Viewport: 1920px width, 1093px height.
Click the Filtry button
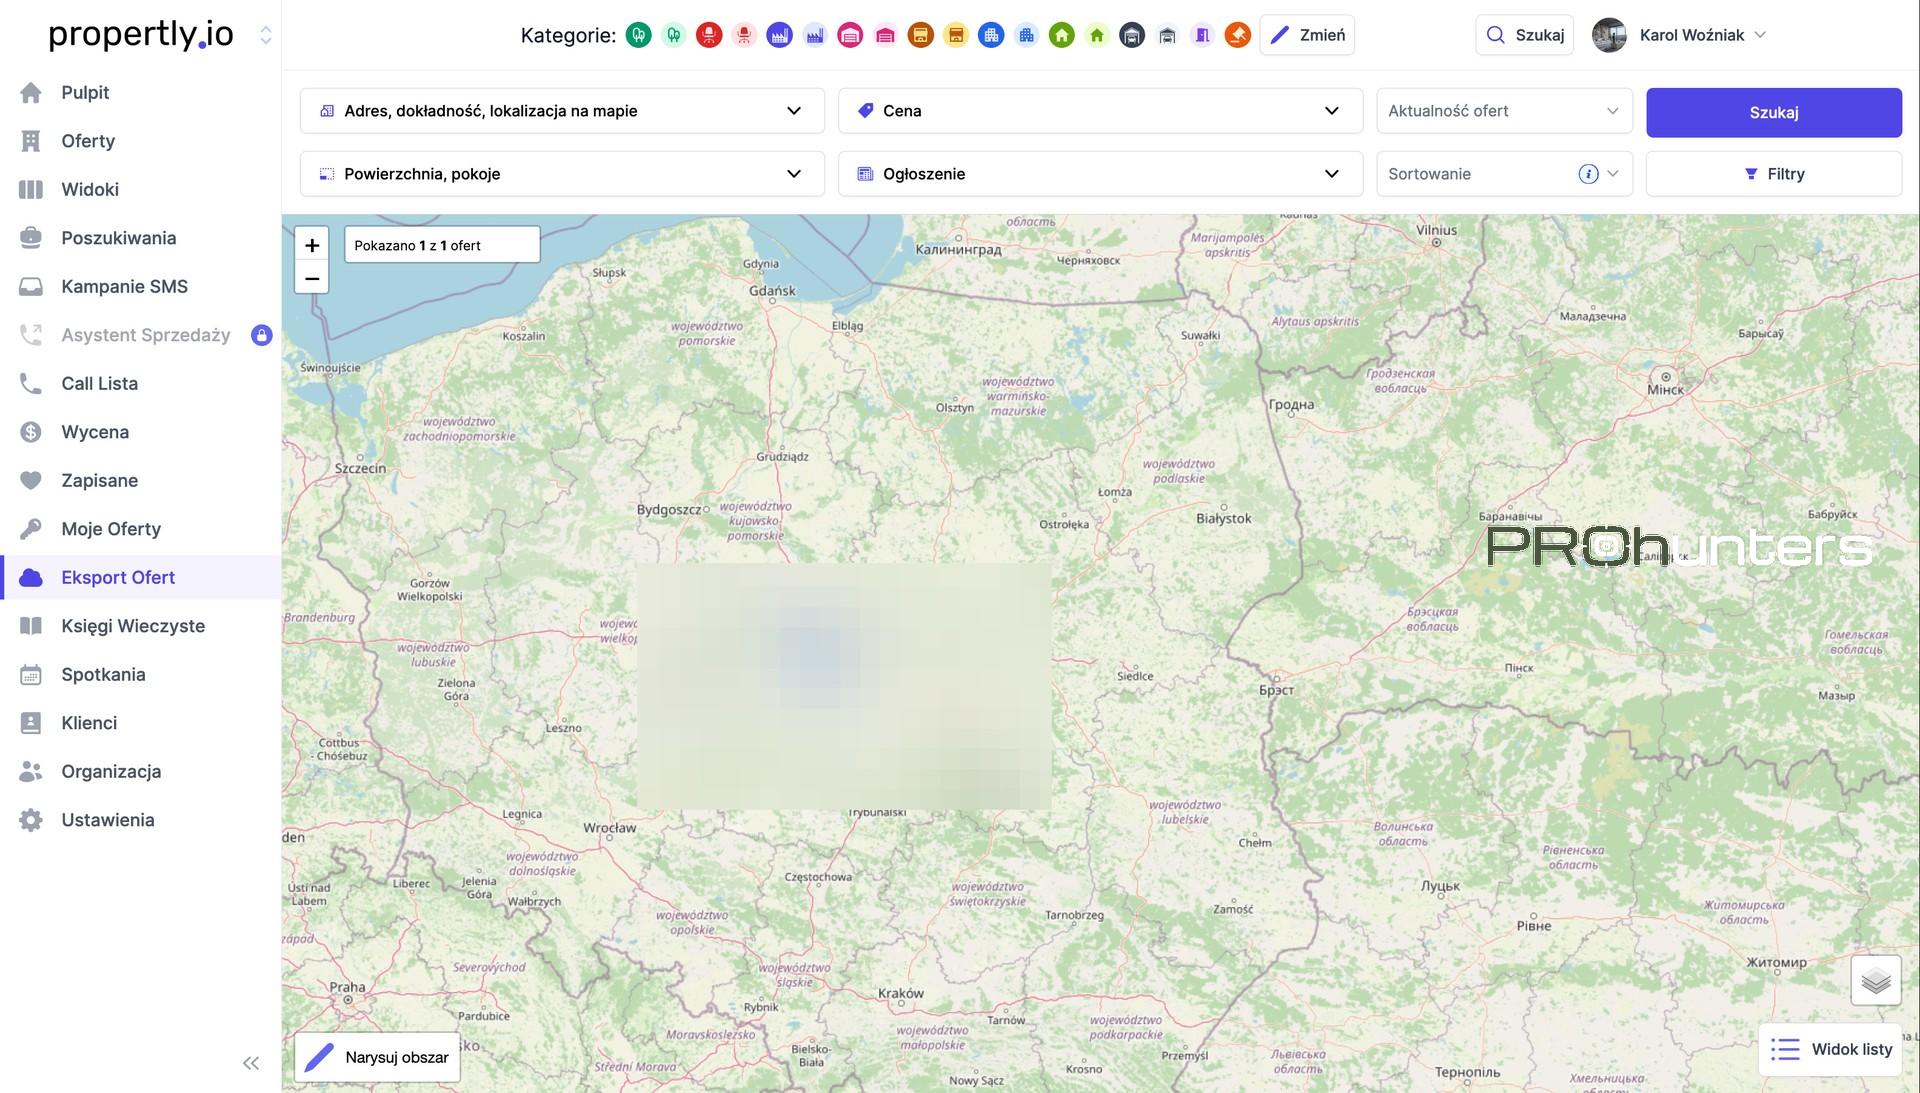coord(1773,174)
